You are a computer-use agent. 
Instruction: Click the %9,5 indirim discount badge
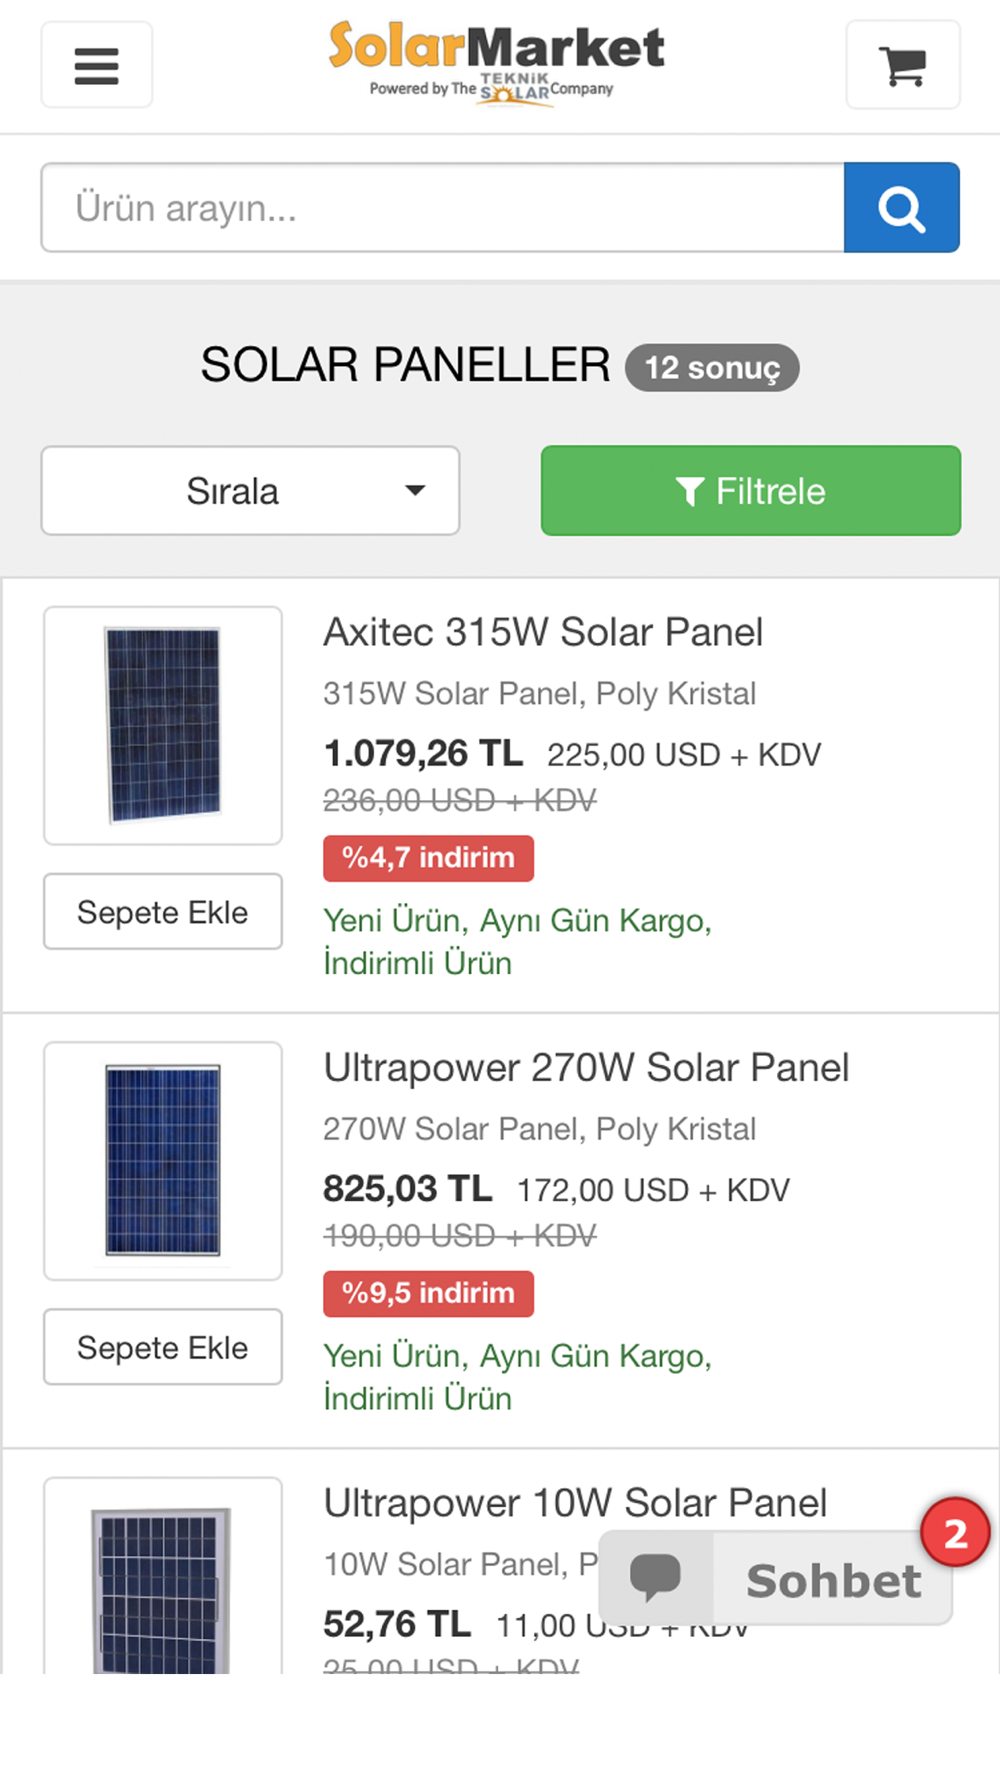tap(428, 1293)
